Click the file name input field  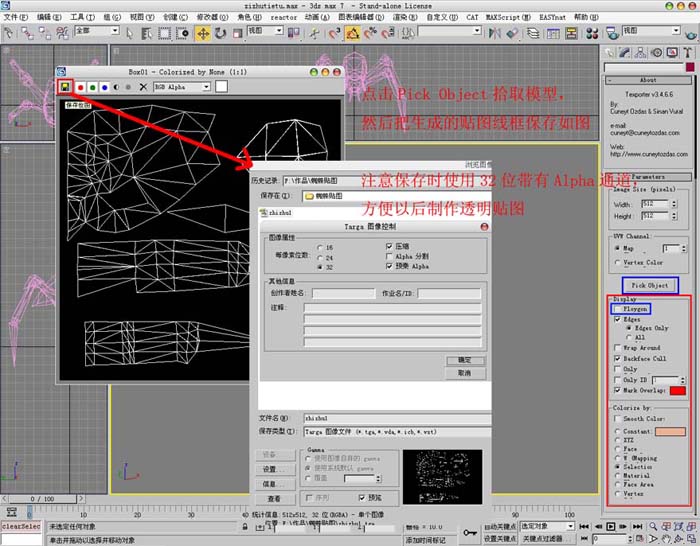click(x=397, y=418)
